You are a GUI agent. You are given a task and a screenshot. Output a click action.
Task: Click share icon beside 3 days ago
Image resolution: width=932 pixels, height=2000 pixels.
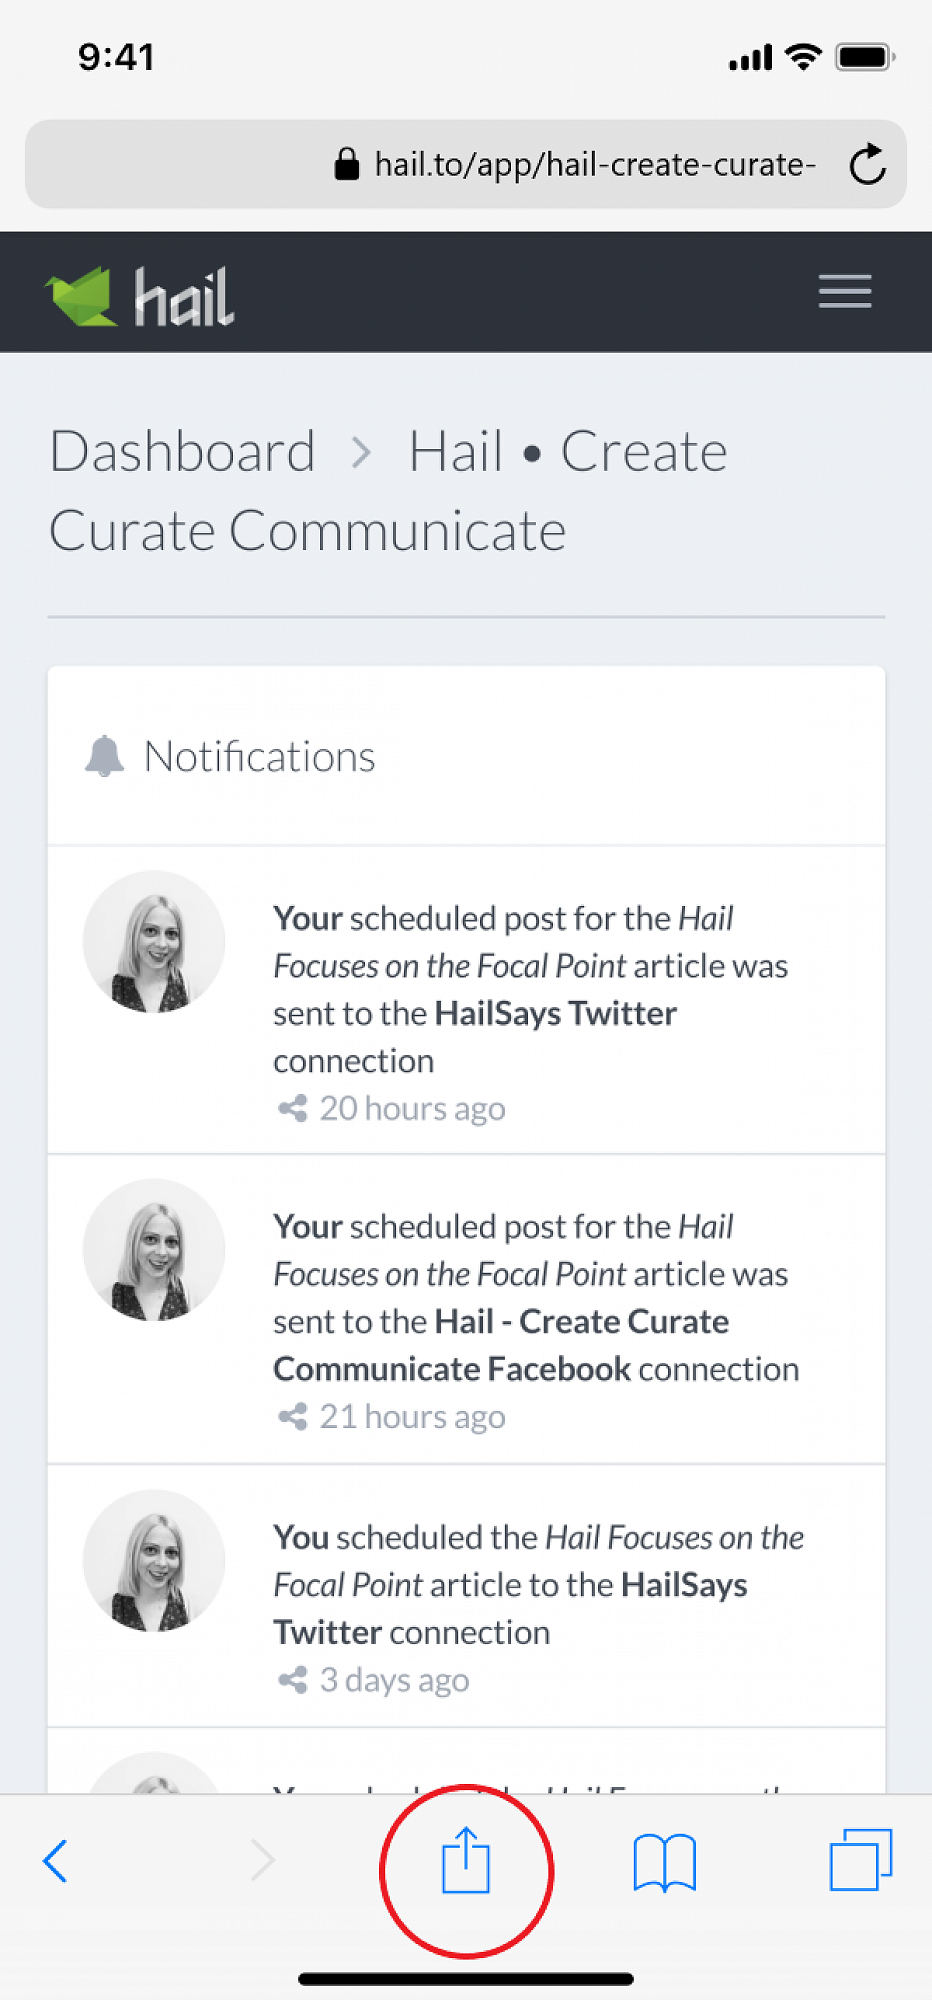coord(292,1680)
